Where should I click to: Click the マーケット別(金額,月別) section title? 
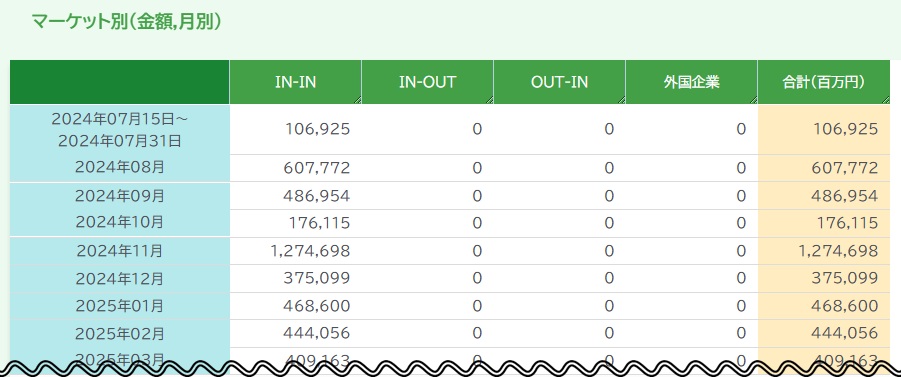pos(126,22)
